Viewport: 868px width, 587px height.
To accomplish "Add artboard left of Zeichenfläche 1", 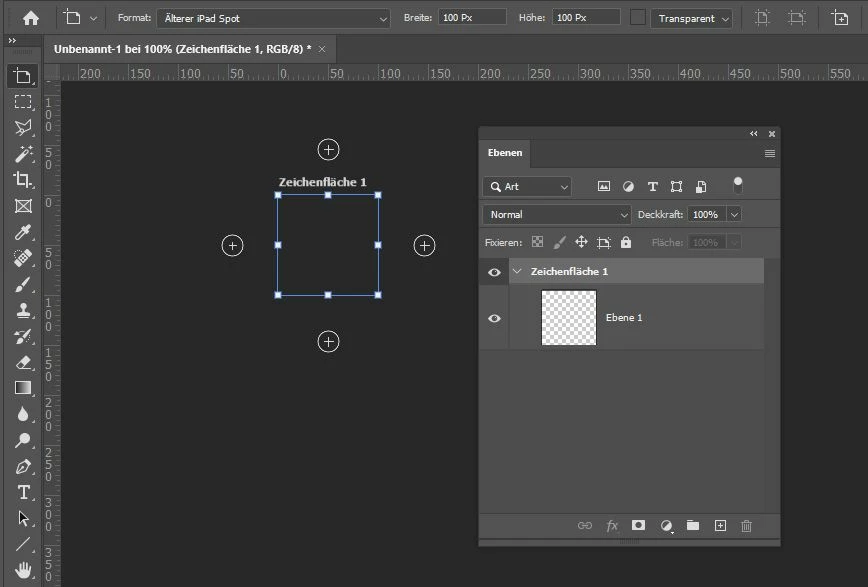I will pyautogui.click(x=232, y=245).
